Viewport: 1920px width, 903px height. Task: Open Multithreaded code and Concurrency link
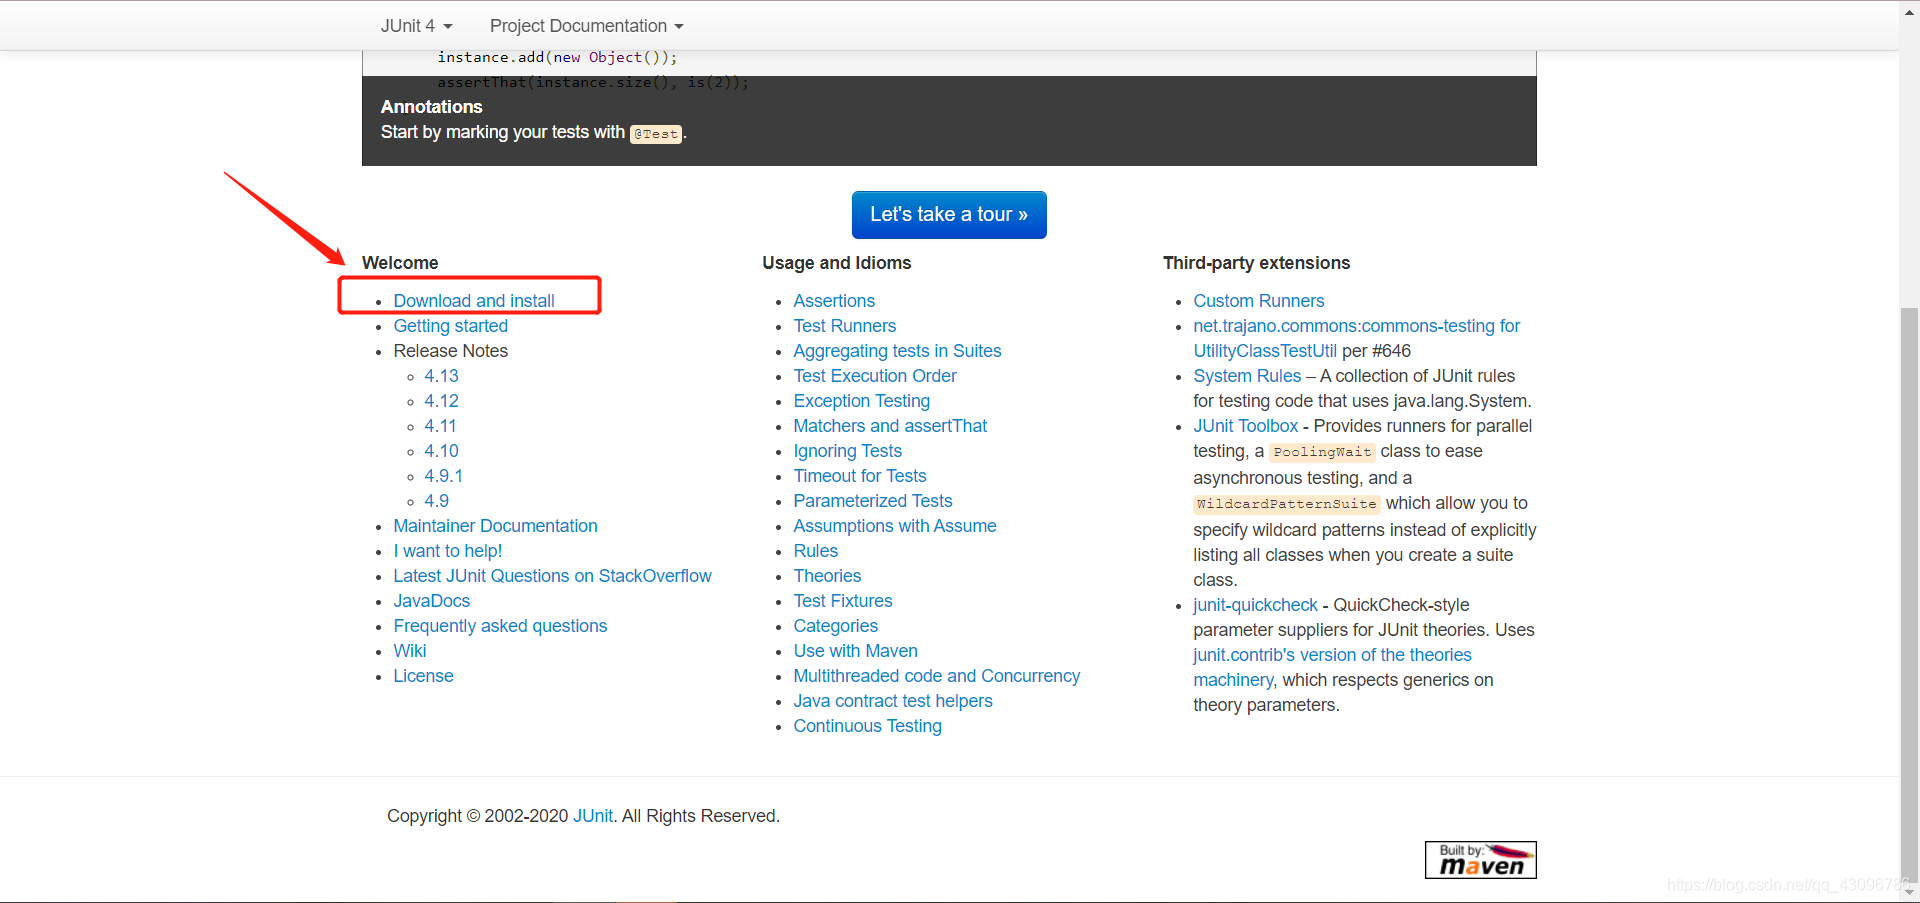937,676
